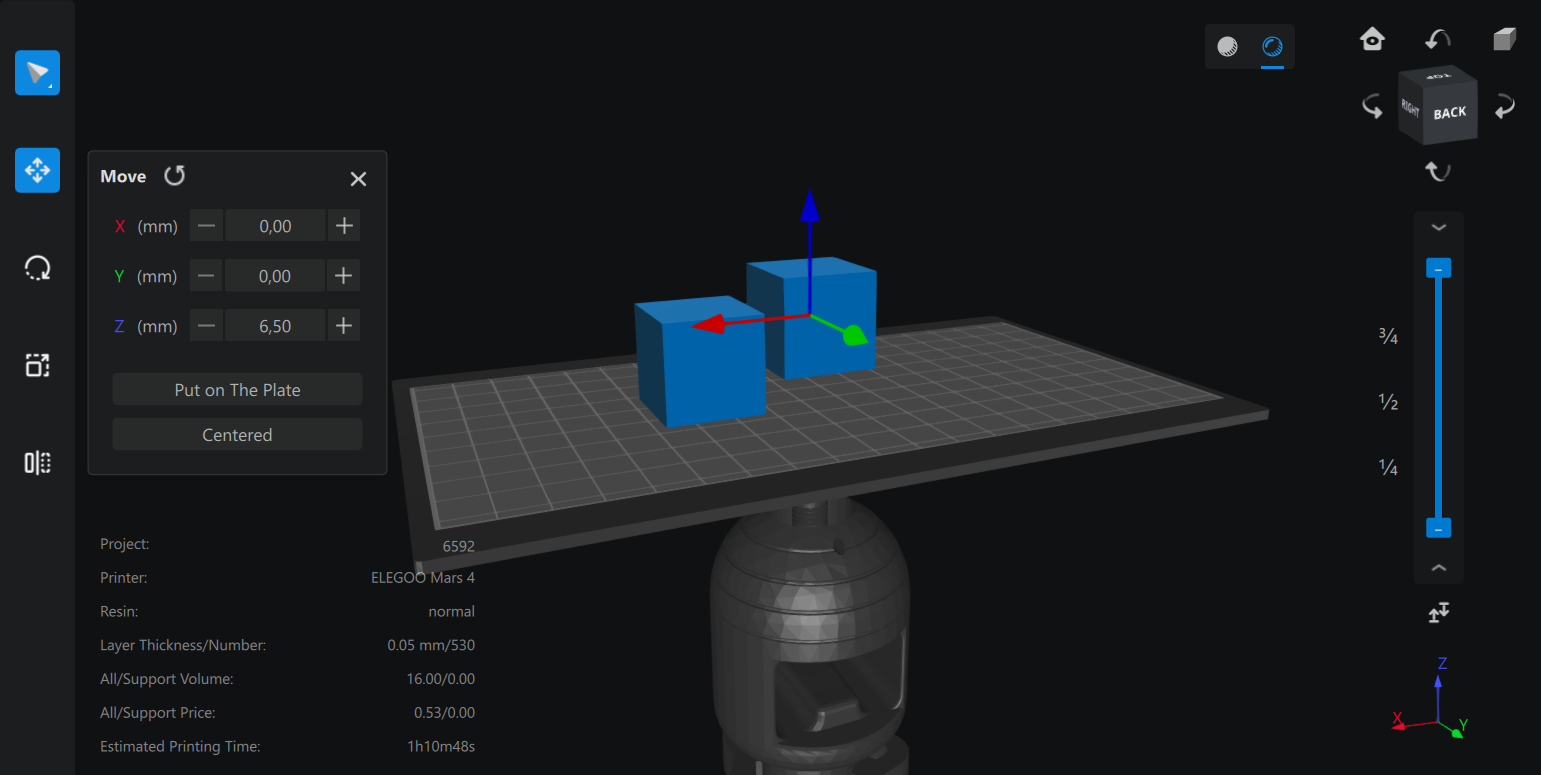The image size is (1541, 775).
Task: Reset move values with the refresh icon
Action: [x=175, y=176]
